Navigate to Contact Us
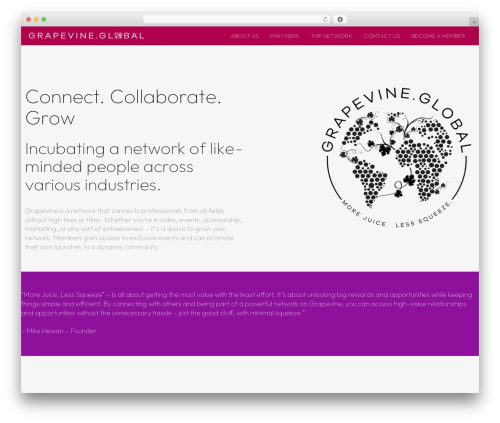The height and width of the screenshot is (423, 500). (x=382, y=36)
